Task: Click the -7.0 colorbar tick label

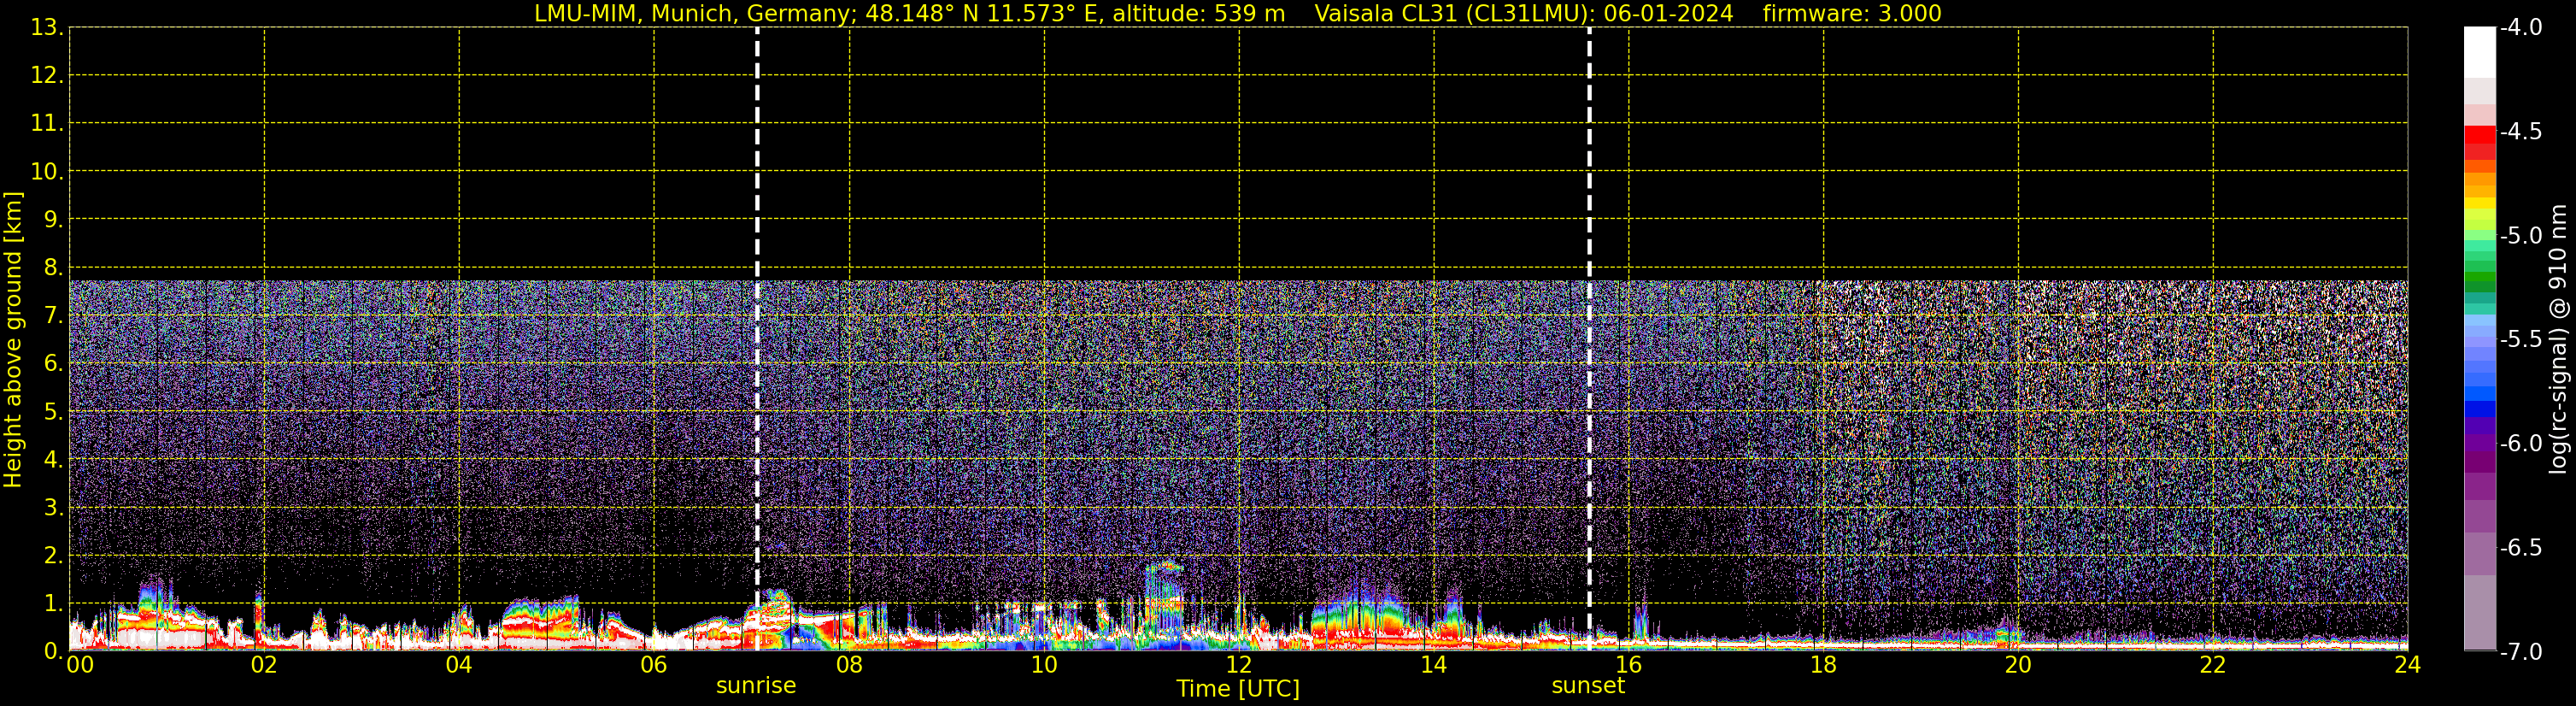Action: [x=2520, y=652]
